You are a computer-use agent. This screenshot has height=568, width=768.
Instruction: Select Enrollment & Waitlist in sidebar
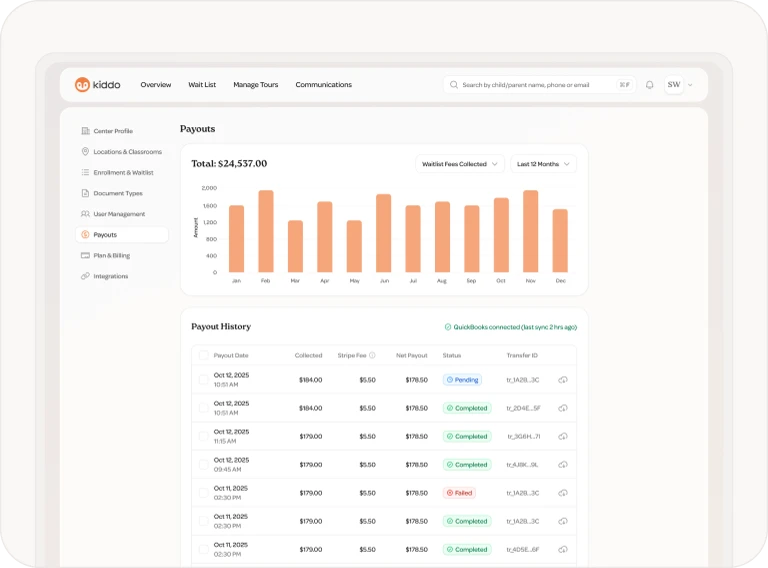coord(122,172)
